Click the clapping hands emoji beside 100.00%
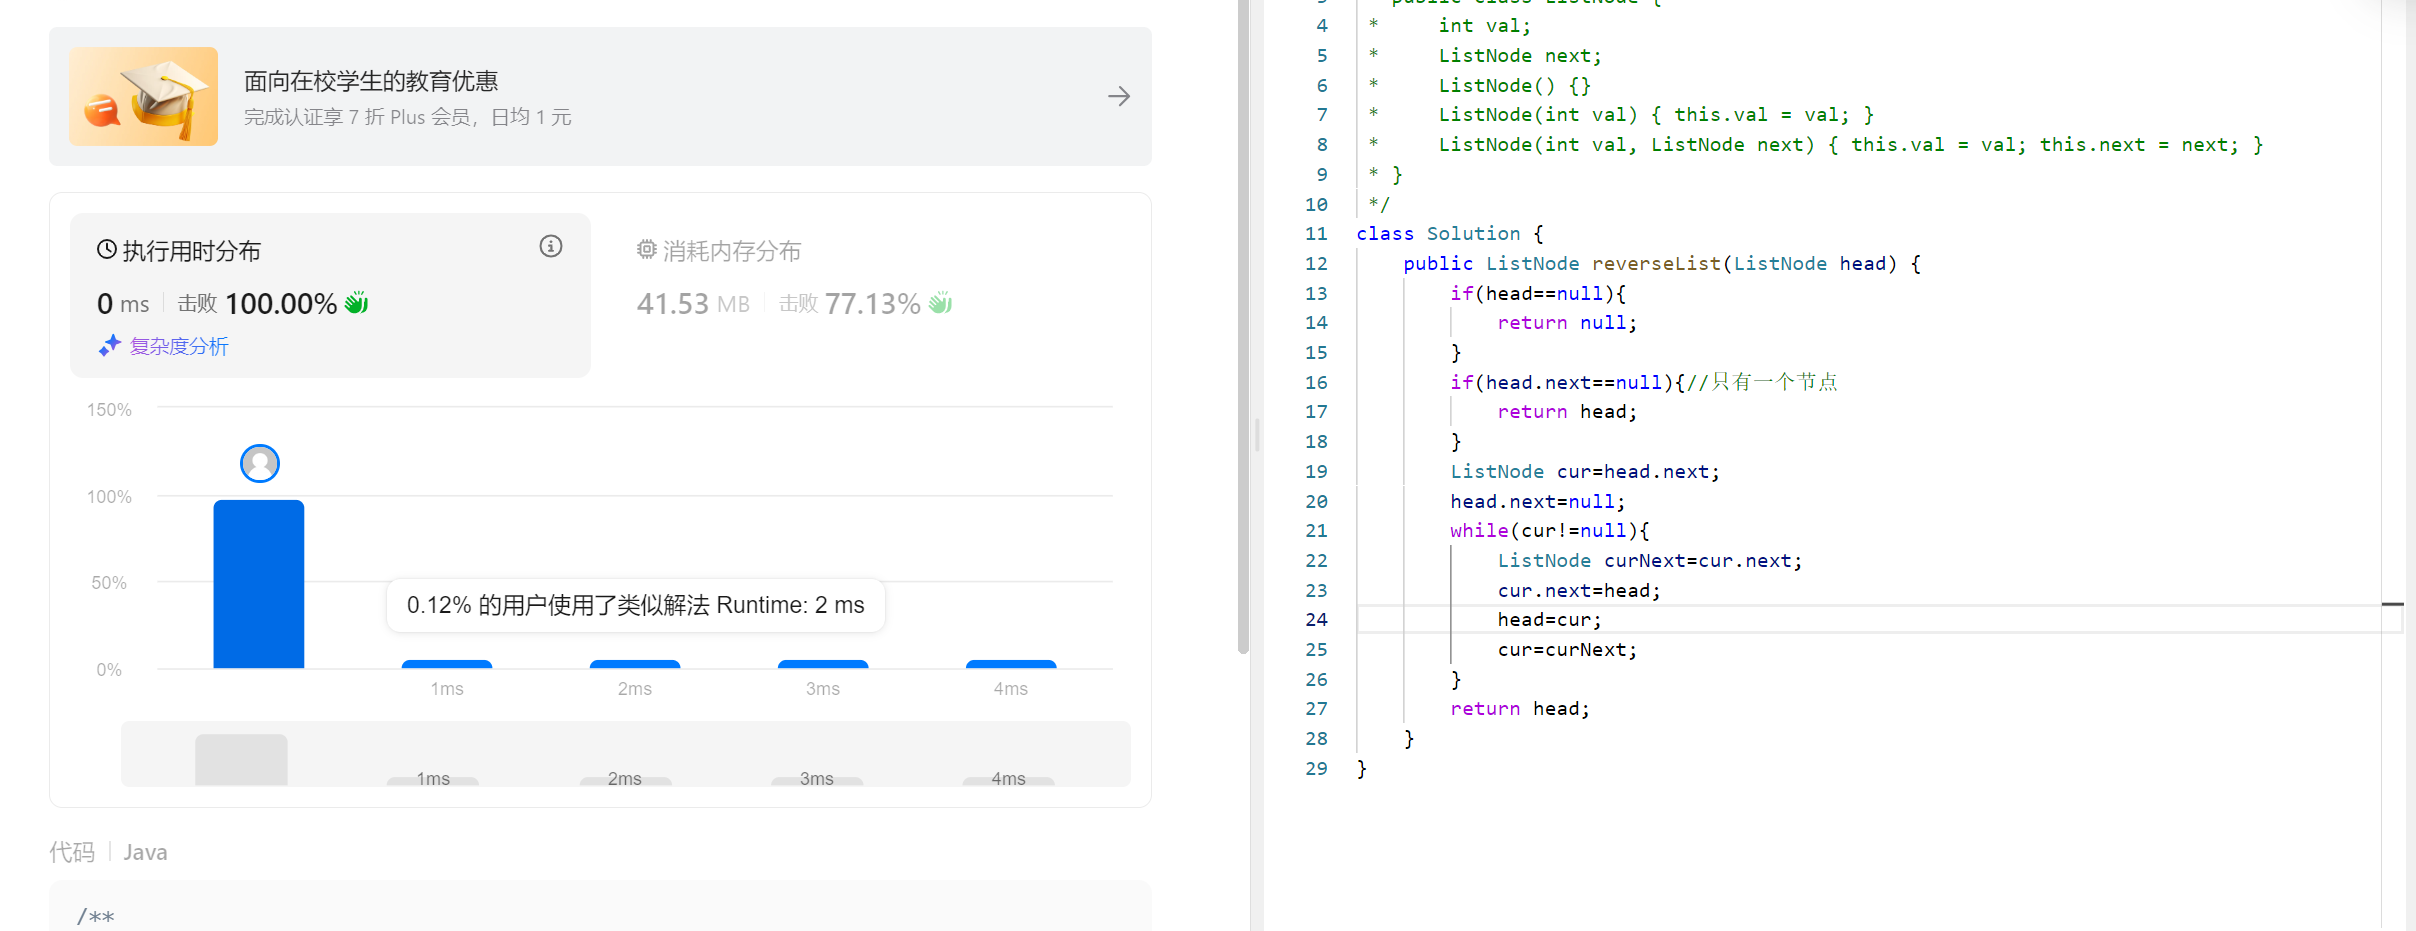2416x931 pixels. tap(356, 302)
